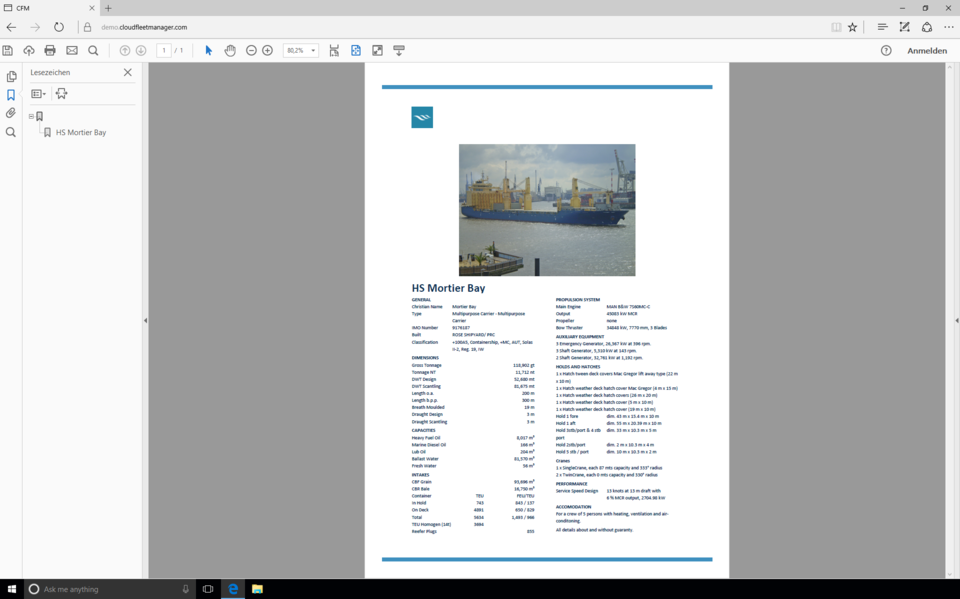
Task: Open the attachments paperclip panel
Action: pyautogui.click(x=11, y=114)
